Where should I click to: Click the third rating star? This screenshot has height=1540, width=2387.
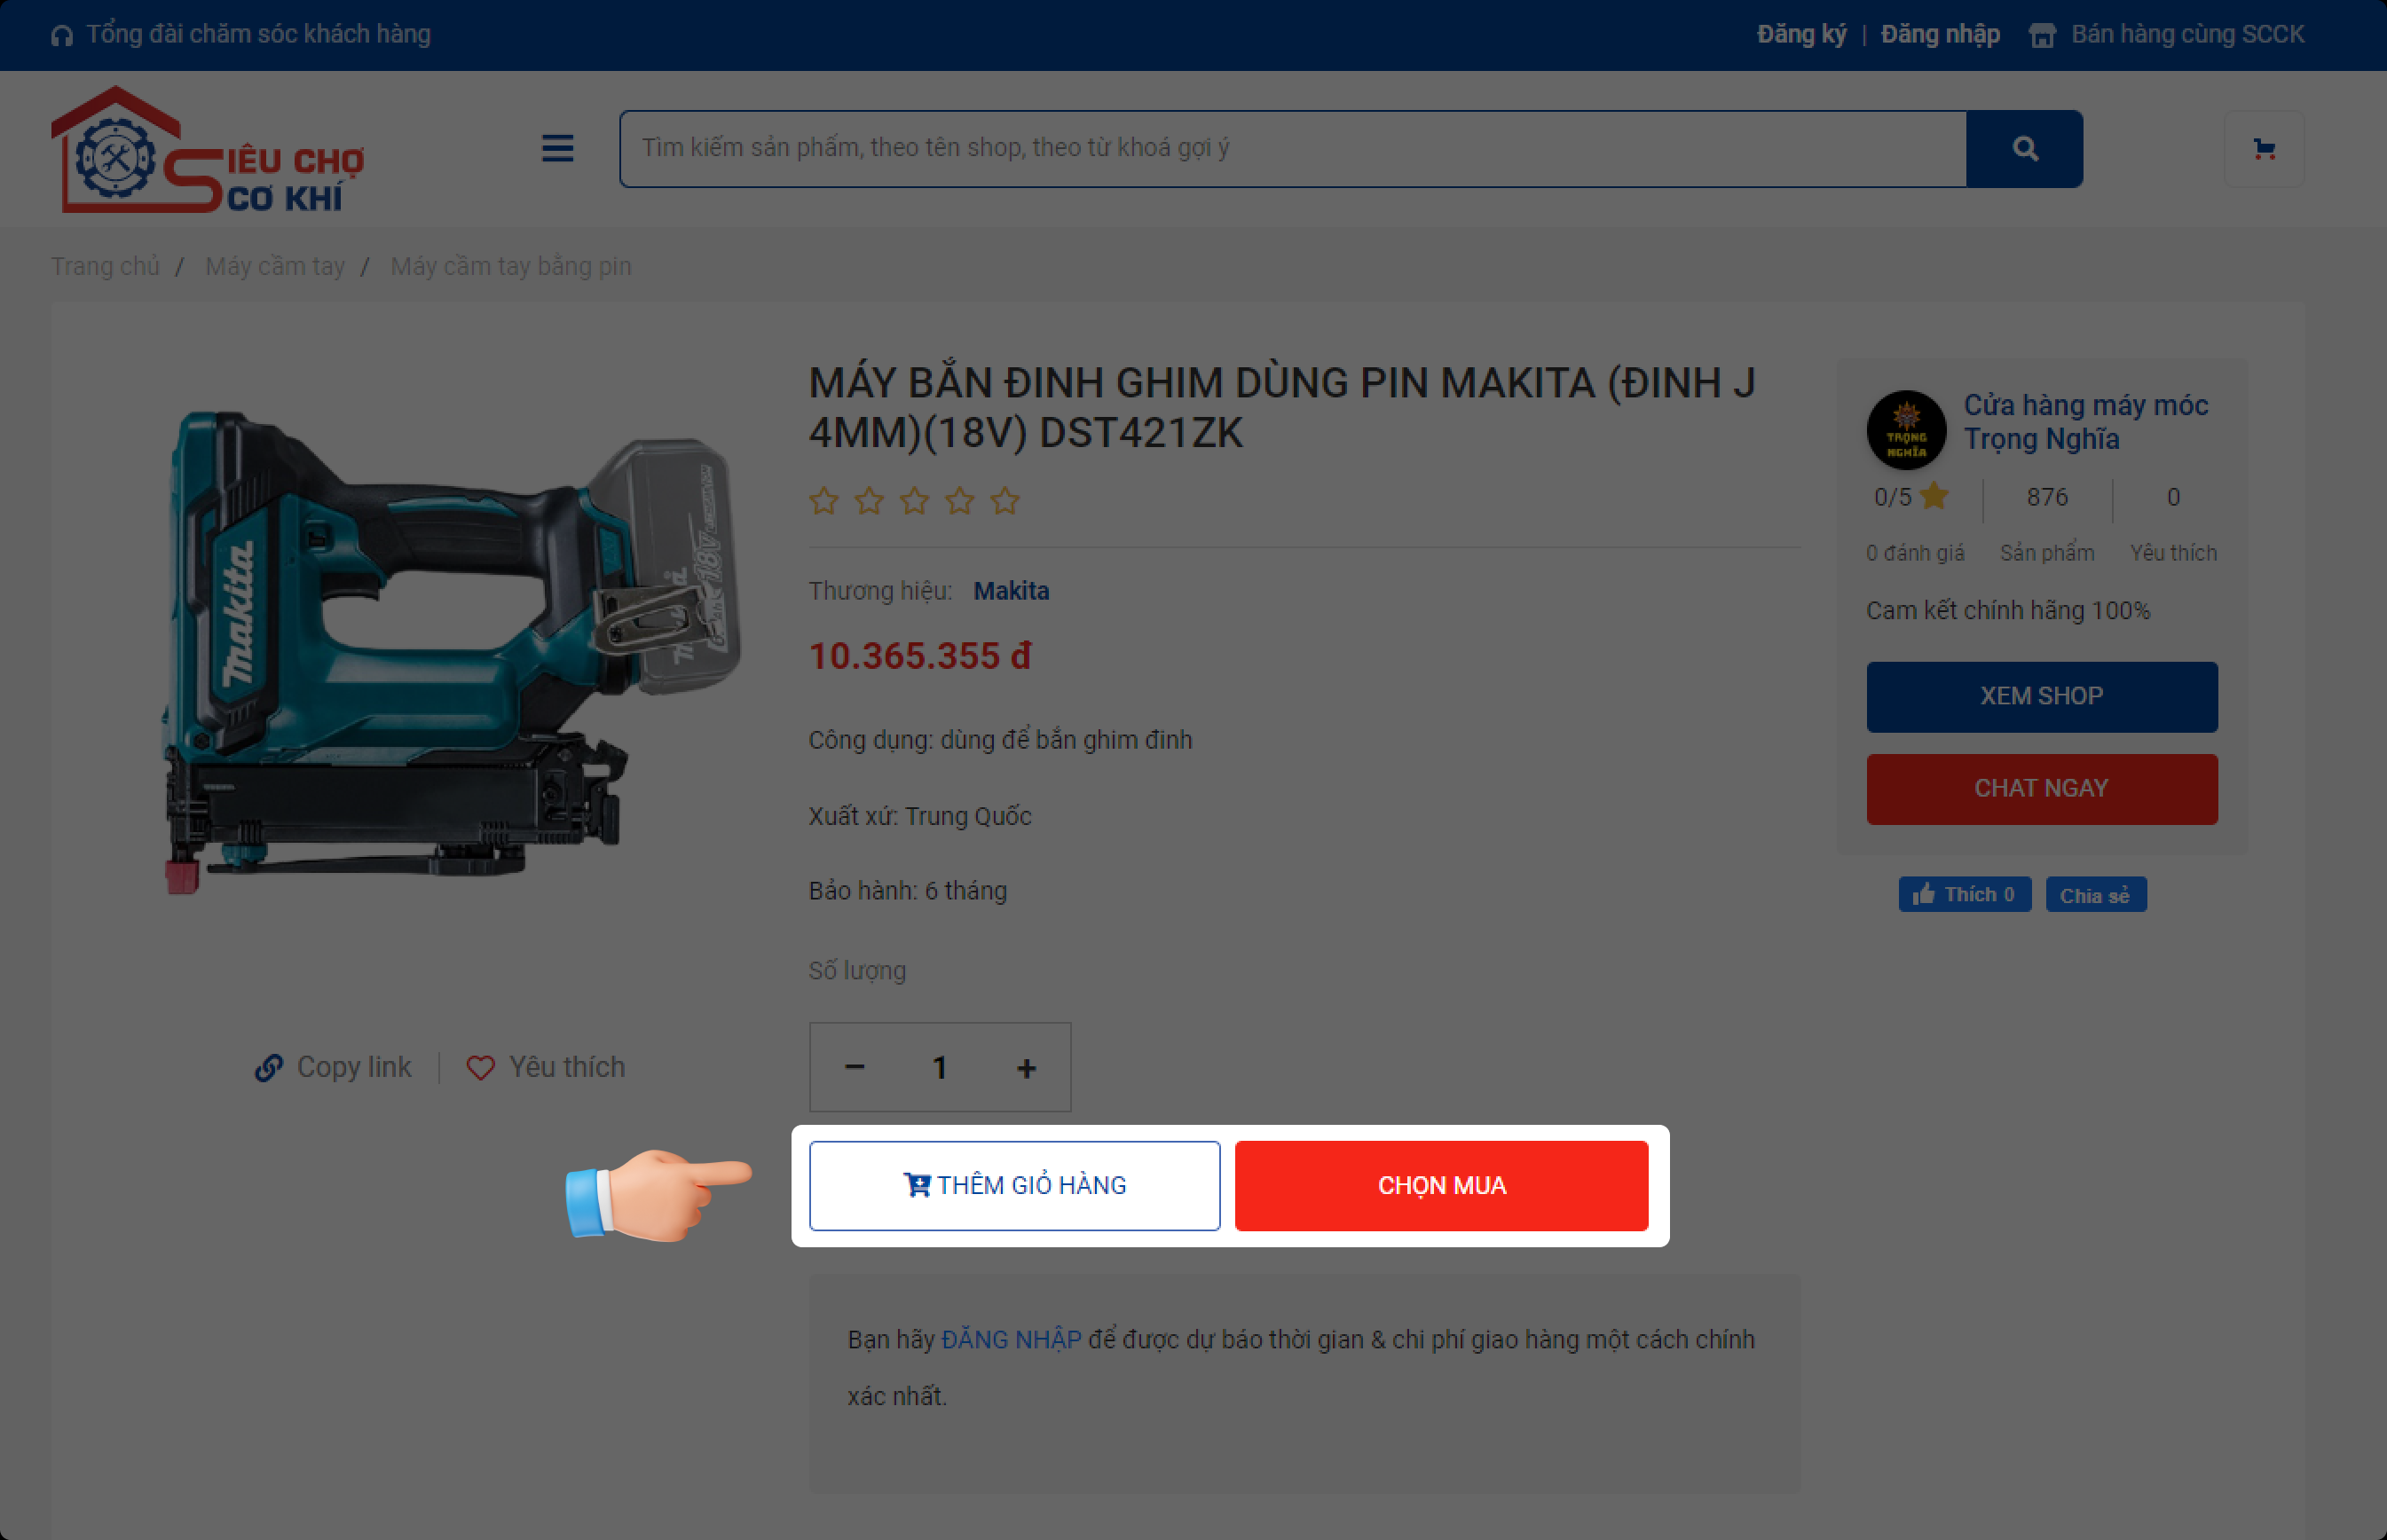tap(914, 500)
